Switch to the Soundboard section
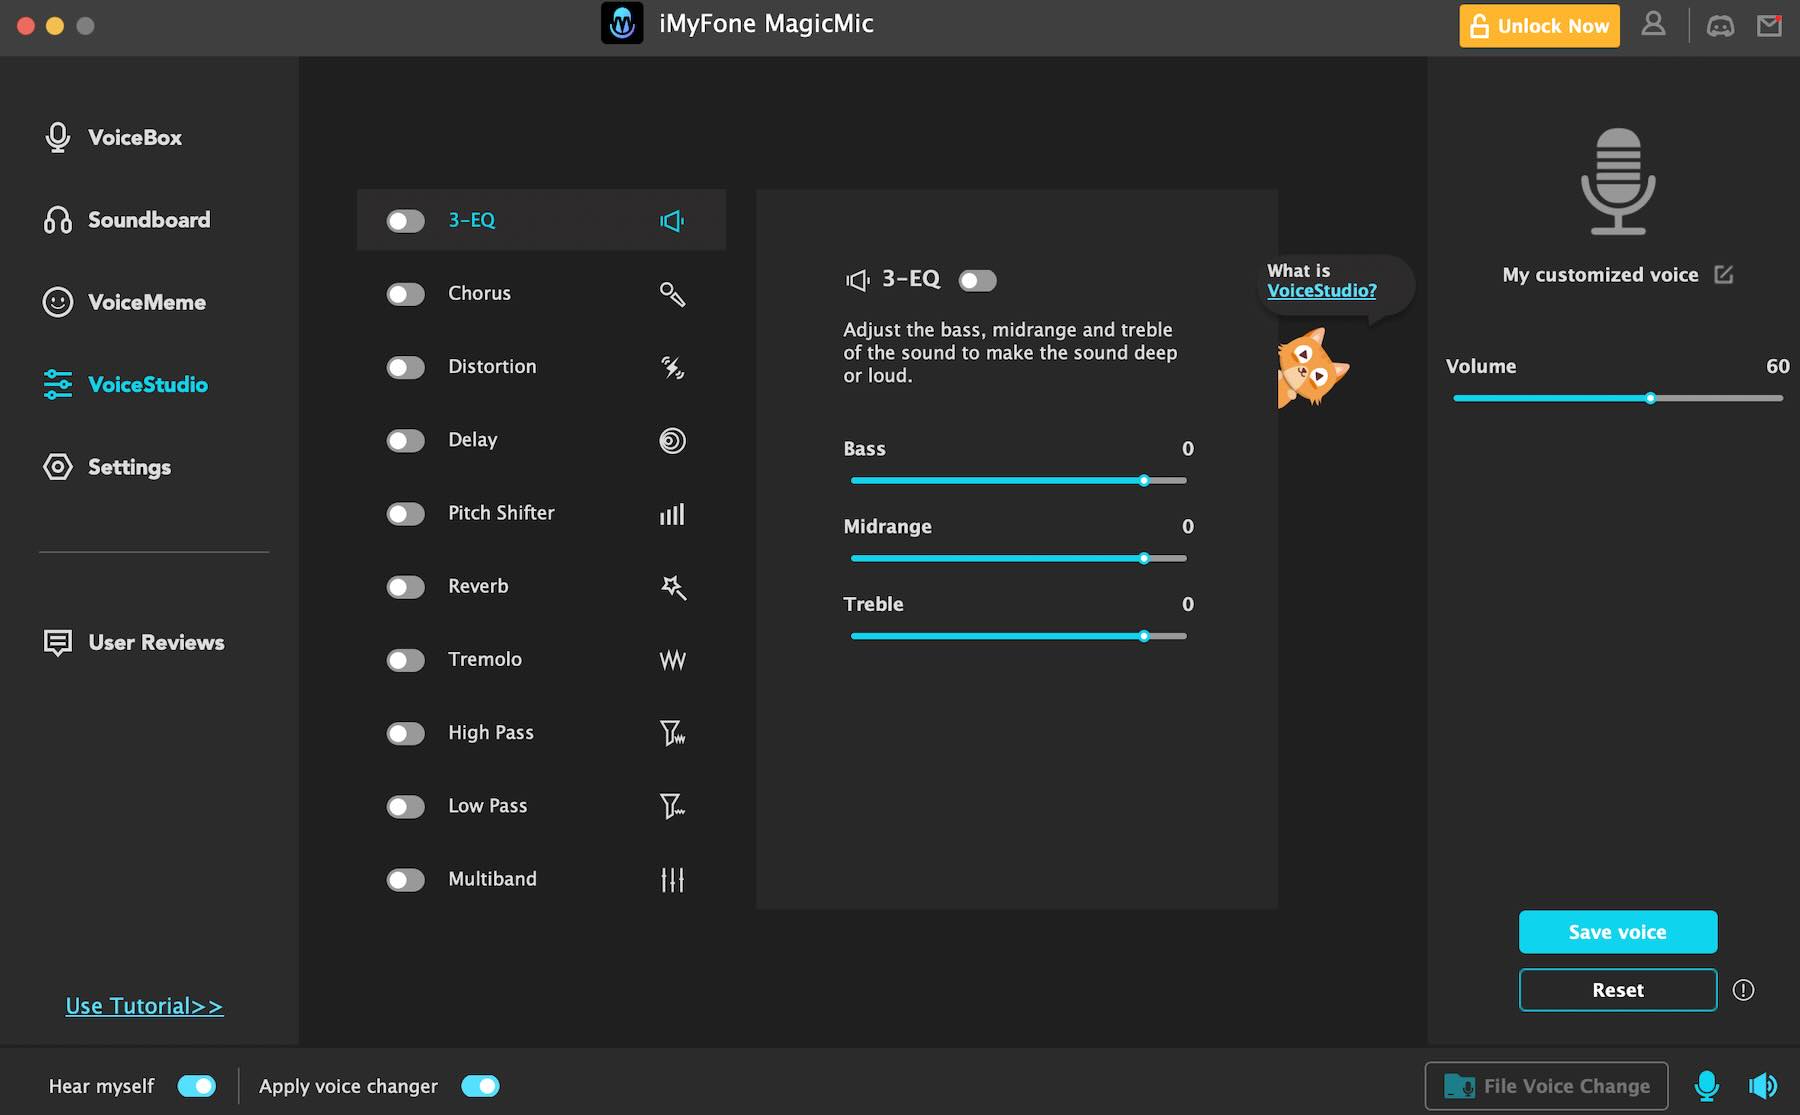The width and height of the screenshot is (1800, 1115). pyautogui.click(x=148, y=220)
